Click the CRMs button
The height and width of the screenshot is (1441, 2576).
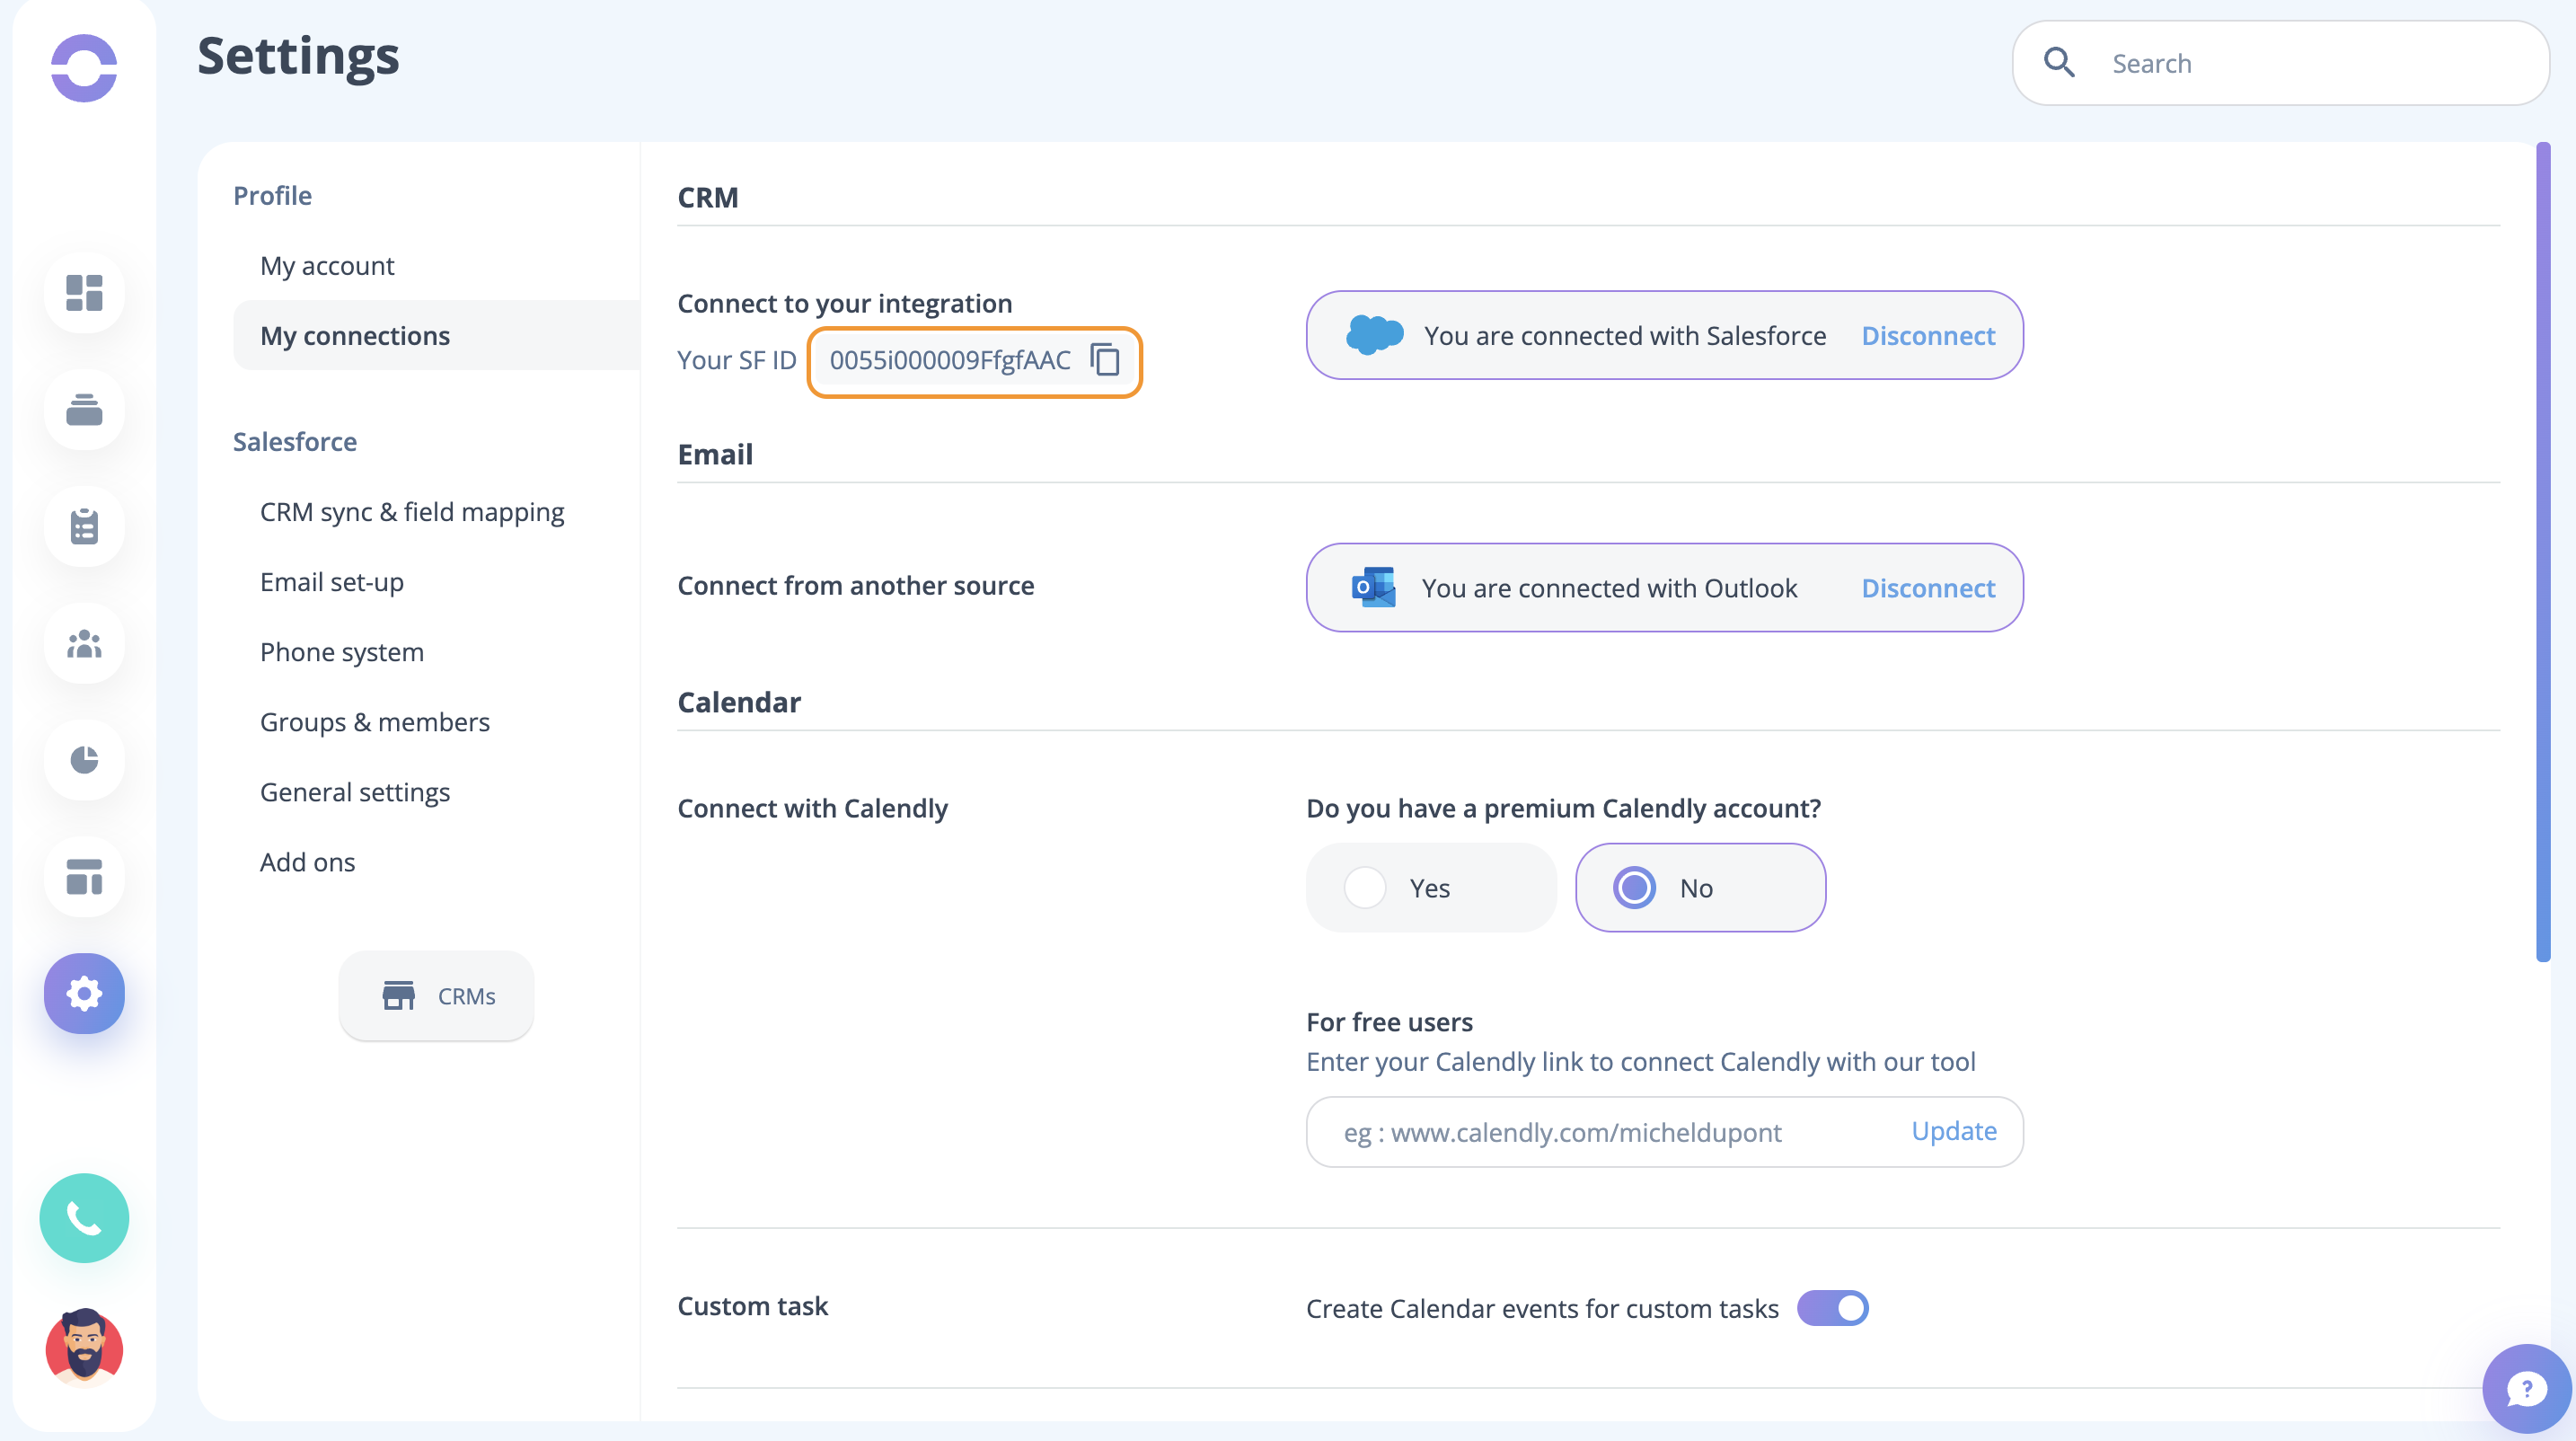pyautogui.click(x=436, y=996)
